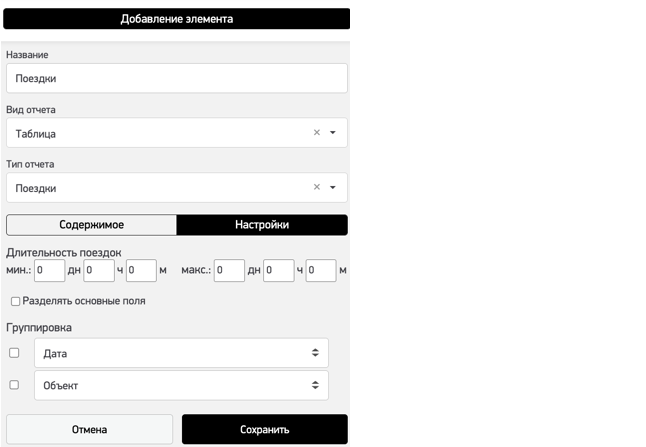The image size is (646, 447).
Task: Click the Поездки value in Тип отчета
Action: point(36,188)
